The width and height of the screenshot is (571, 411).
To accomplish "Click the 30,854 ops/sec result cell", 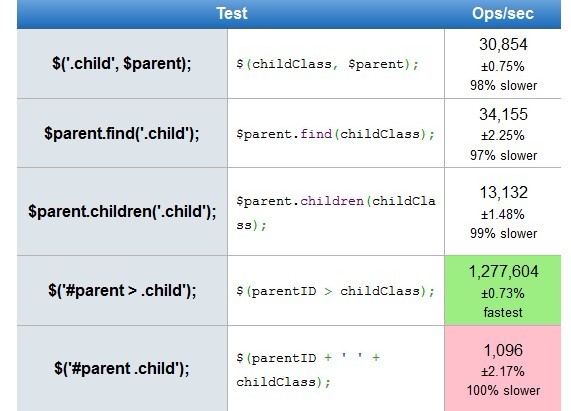I will [503, 64].
